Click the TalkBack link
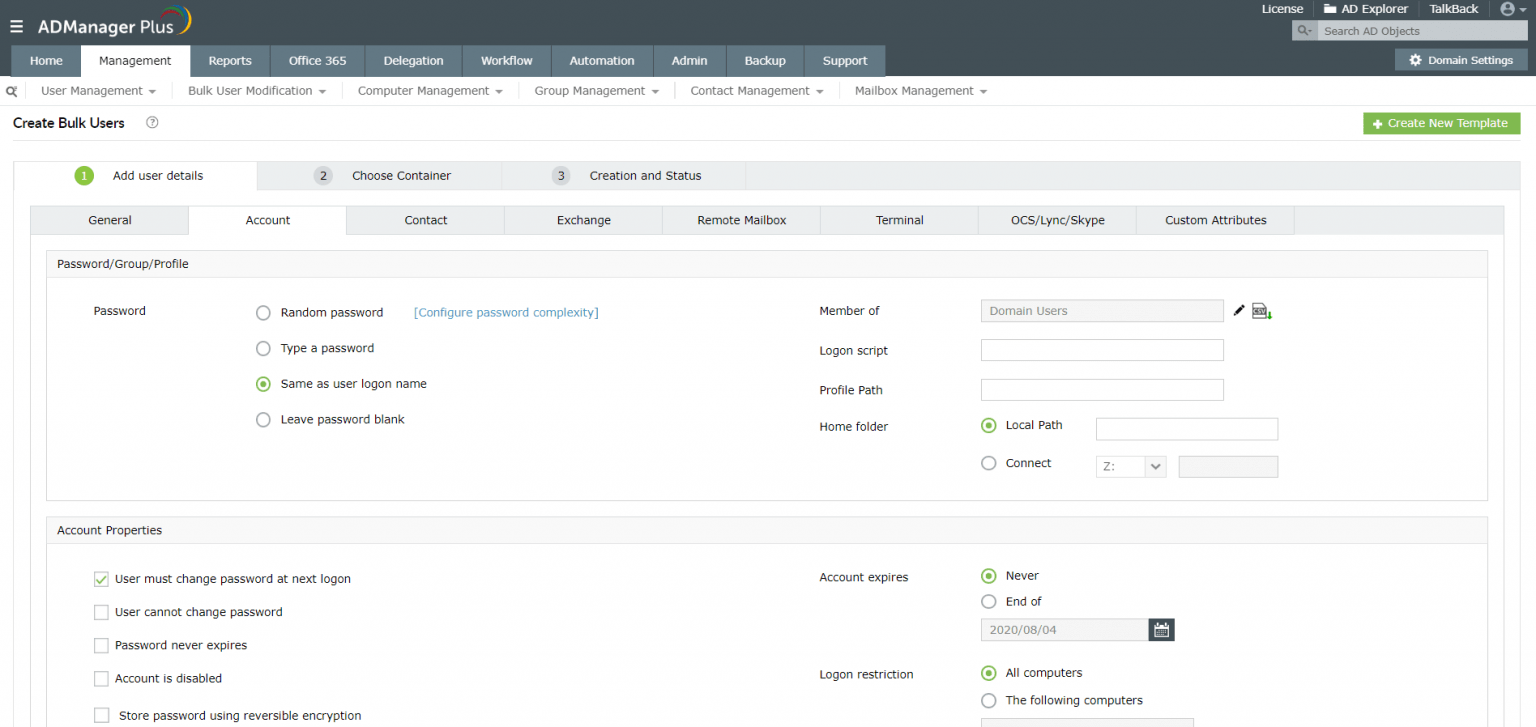Viewport: 1536px width, 727px height. click(x=1454, y=9)
